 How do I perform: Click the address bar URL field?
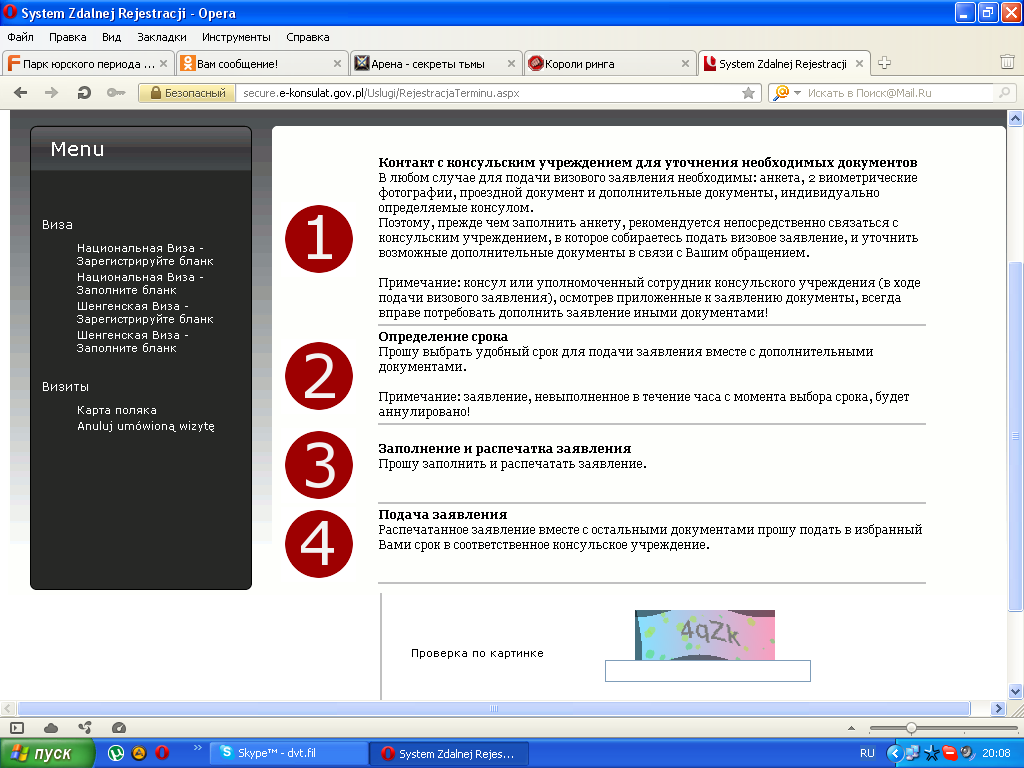(490, 93)
